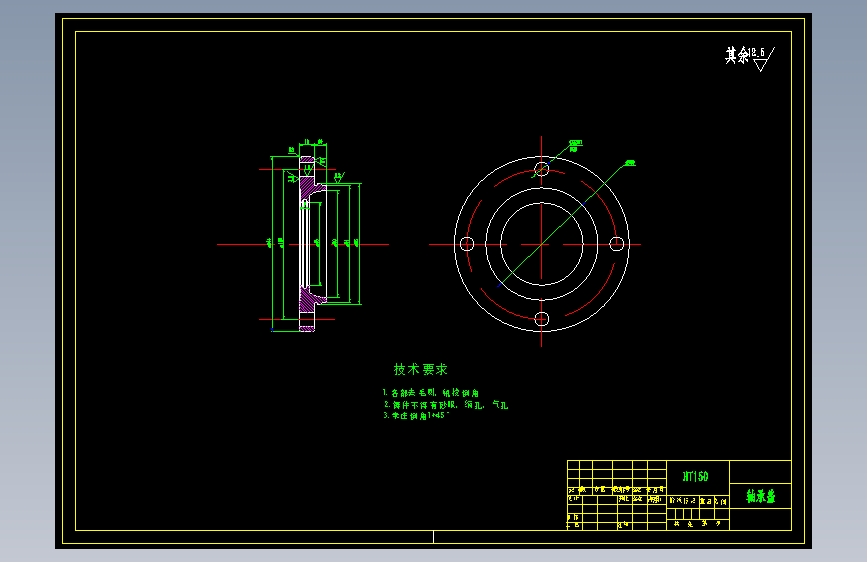Click the 其余 surface roughness note

click(x=737, y=55)
